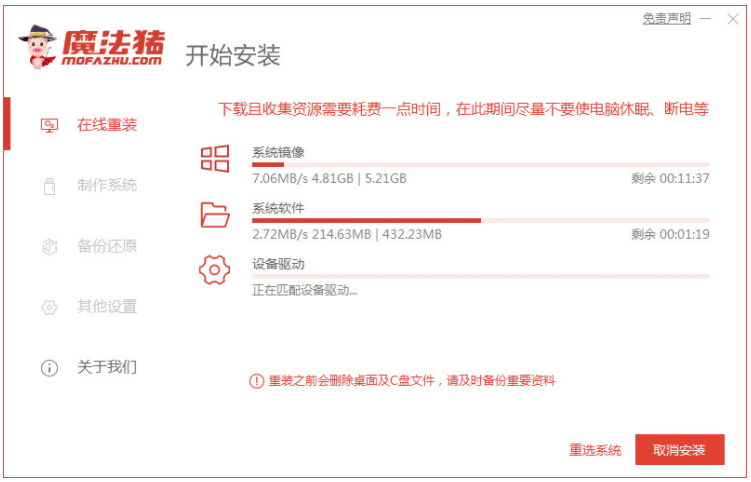The width and height of the screenshot is (751, 482).
Task: Go to the 关于我们 page
Action: coord(107,368)
